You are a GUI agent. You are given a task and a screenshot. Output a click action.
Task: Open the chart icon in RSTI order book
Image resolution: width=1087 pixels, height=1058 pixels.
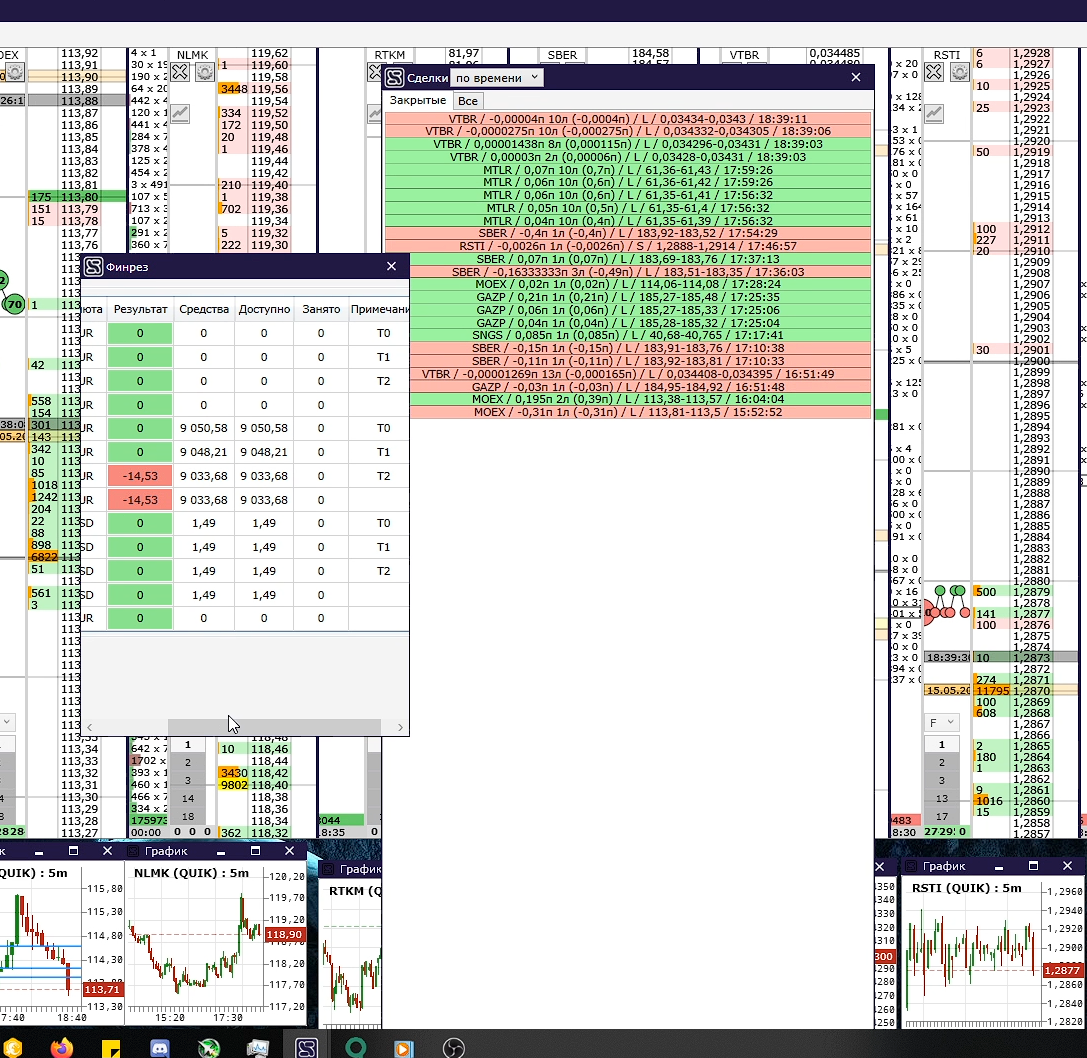point(934,114)
